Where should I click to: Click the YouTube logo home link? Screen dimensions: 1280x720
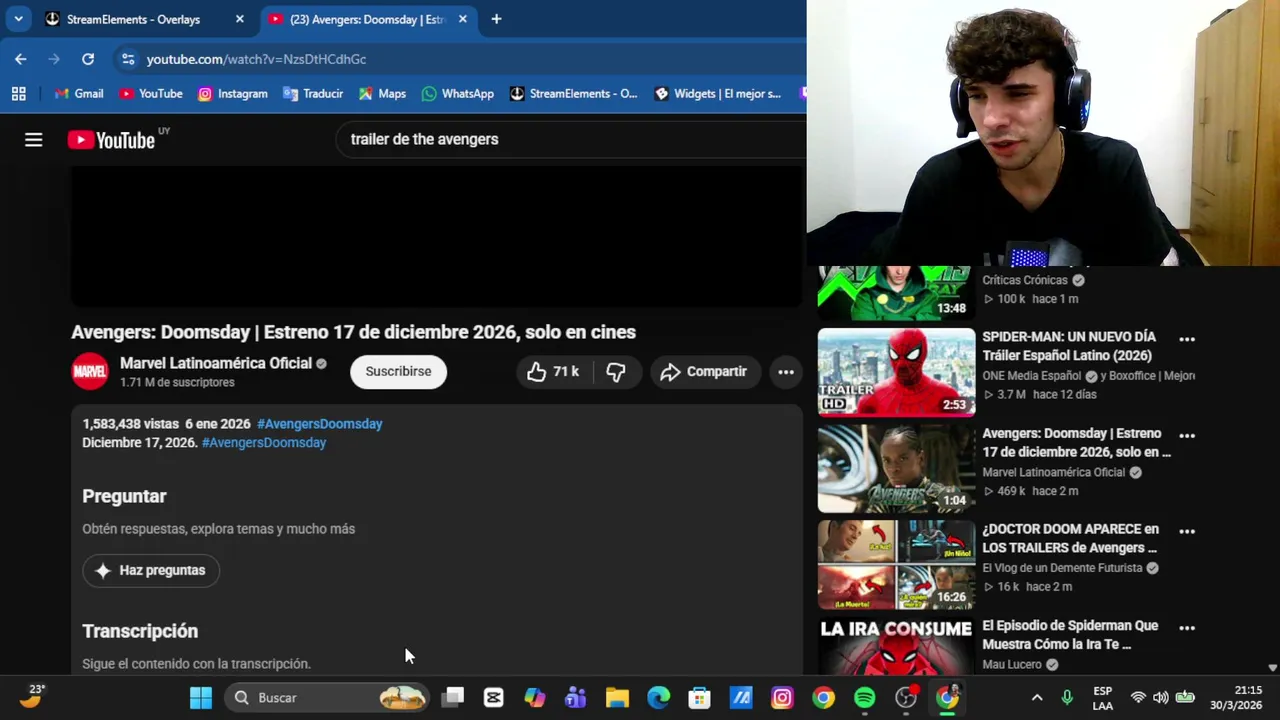pos(112,140)
